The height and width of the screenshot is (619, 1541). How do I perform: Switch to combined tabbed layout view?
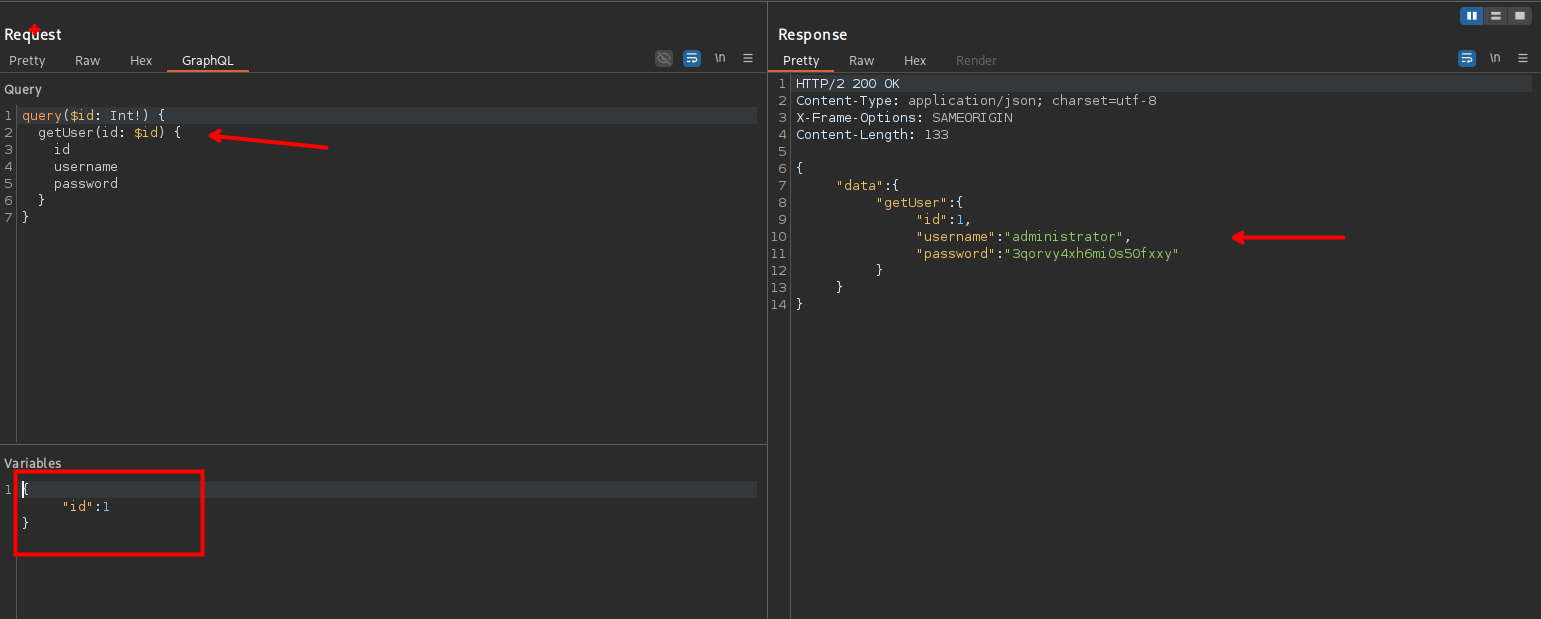[x=1520, y=16]
